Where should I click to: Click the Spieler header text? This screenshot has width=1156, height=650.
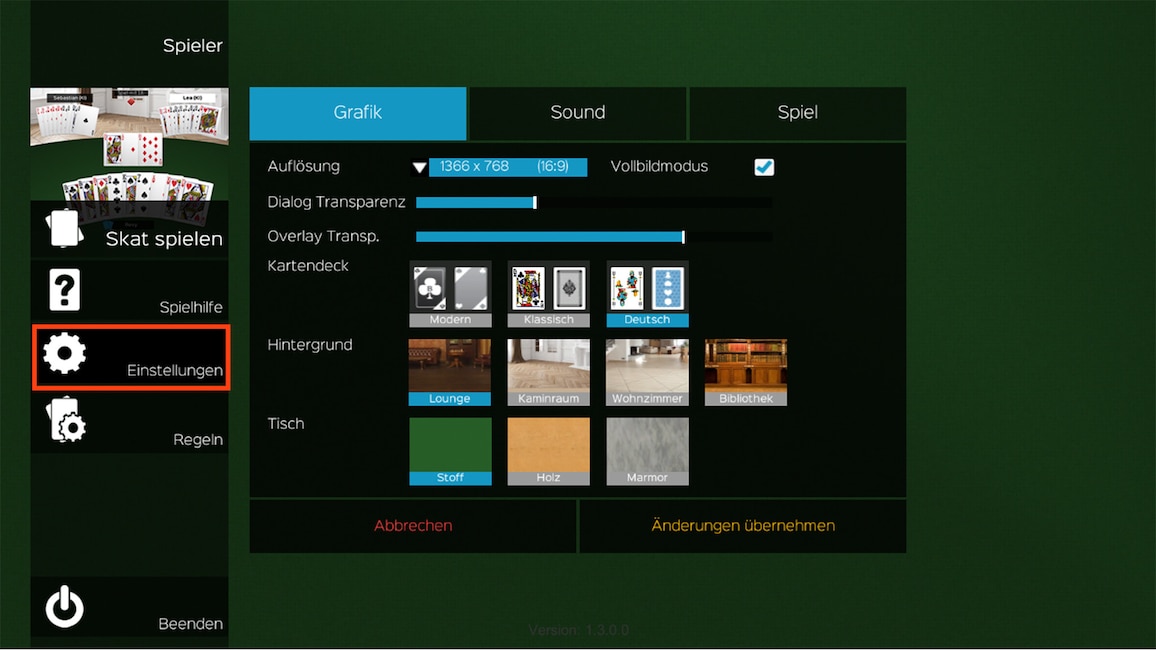(192, 46)
